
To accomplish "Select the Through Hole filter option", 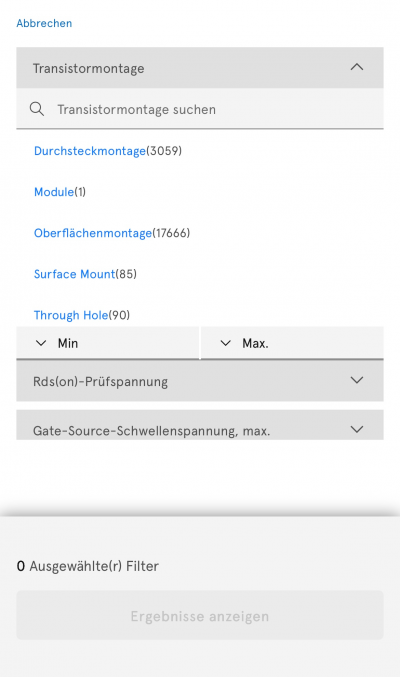I will [71, 315].
